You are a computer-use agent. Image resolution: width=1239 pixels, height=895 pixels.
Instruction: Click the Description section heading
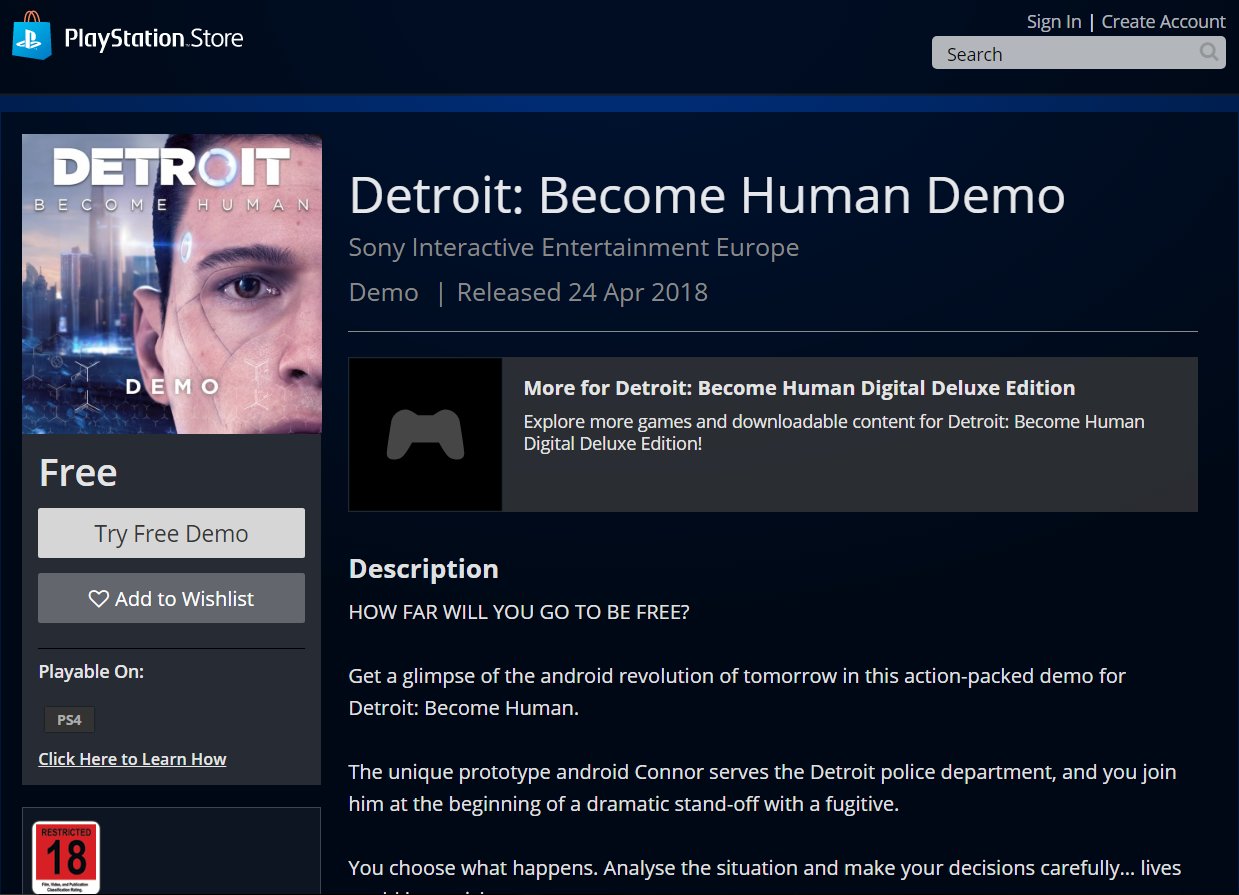click(x=423, y=568)
